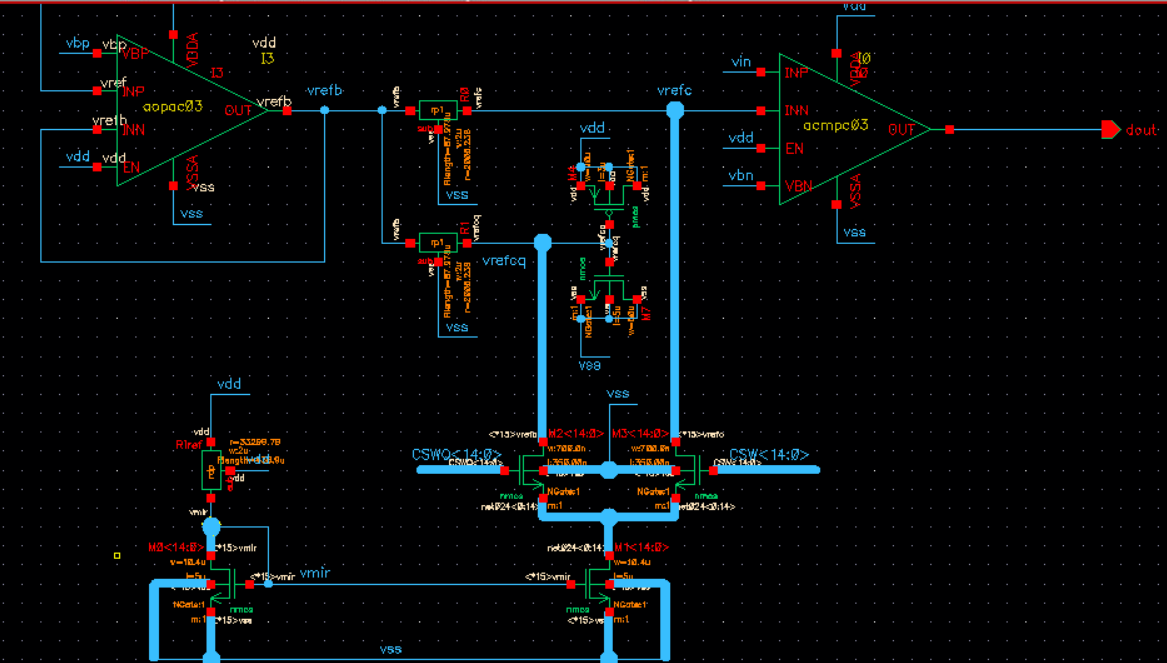Screen dimensions: 1167x663
Task: Select the vss label above M2 and M3
Action: (x=618, y=394)
